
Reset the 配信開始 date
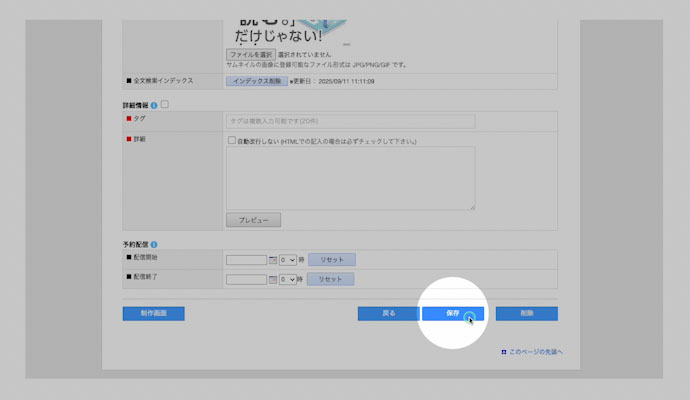(331, 260)
